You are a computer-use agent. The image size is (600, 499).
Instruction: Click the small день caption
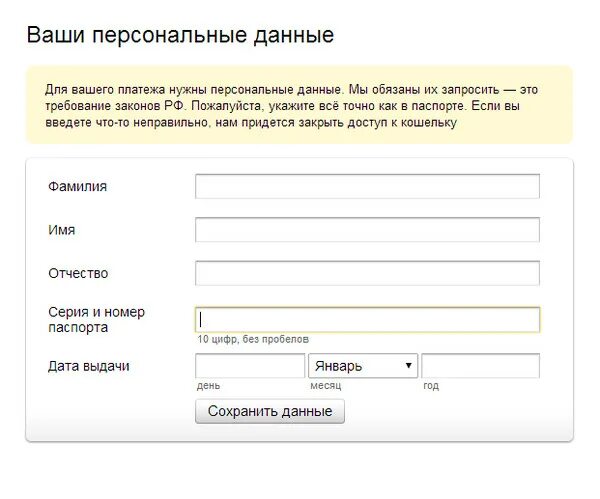(209, 386)
